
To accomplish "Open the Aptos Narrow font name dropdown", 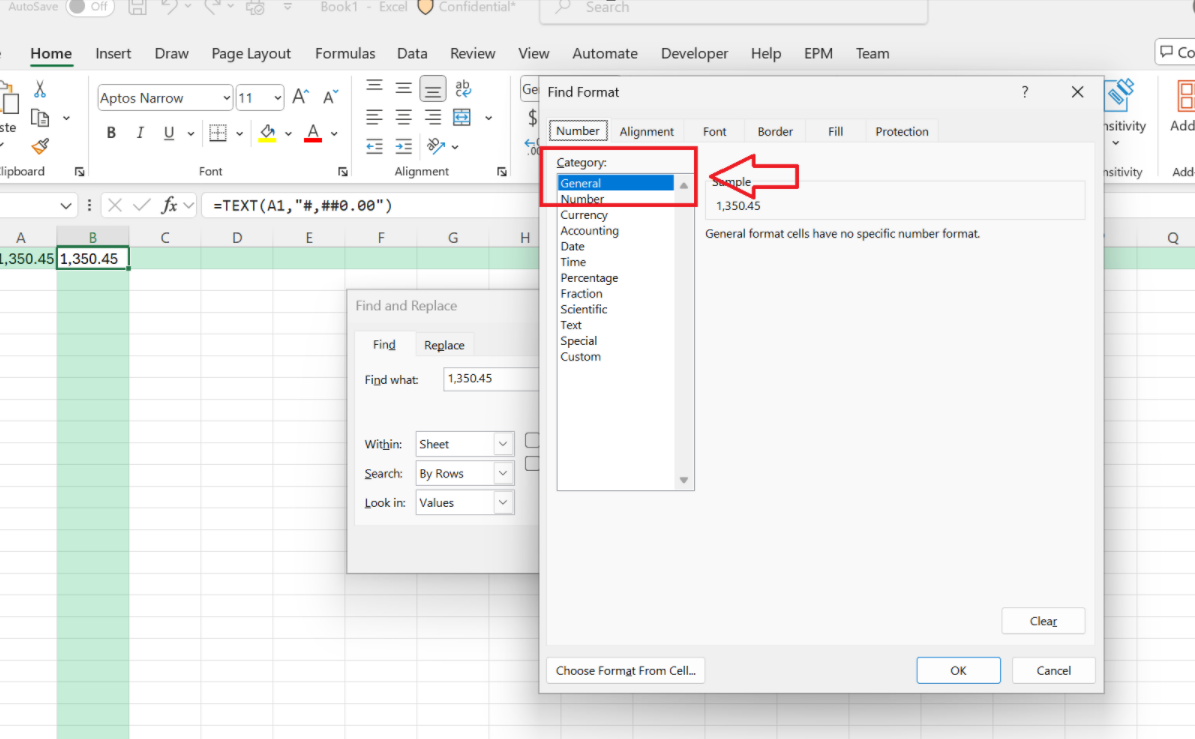I will [226, 98].
